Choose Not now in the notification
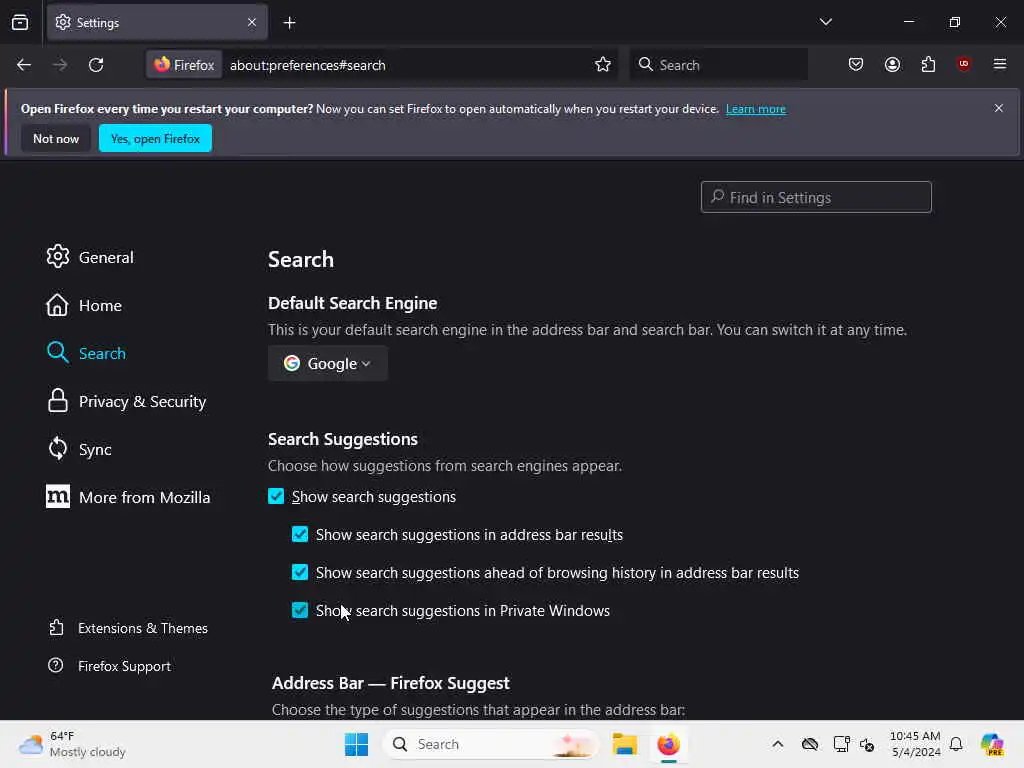Image resolution: width=1024 pixels, height=768 pixels. click(56, 138)
